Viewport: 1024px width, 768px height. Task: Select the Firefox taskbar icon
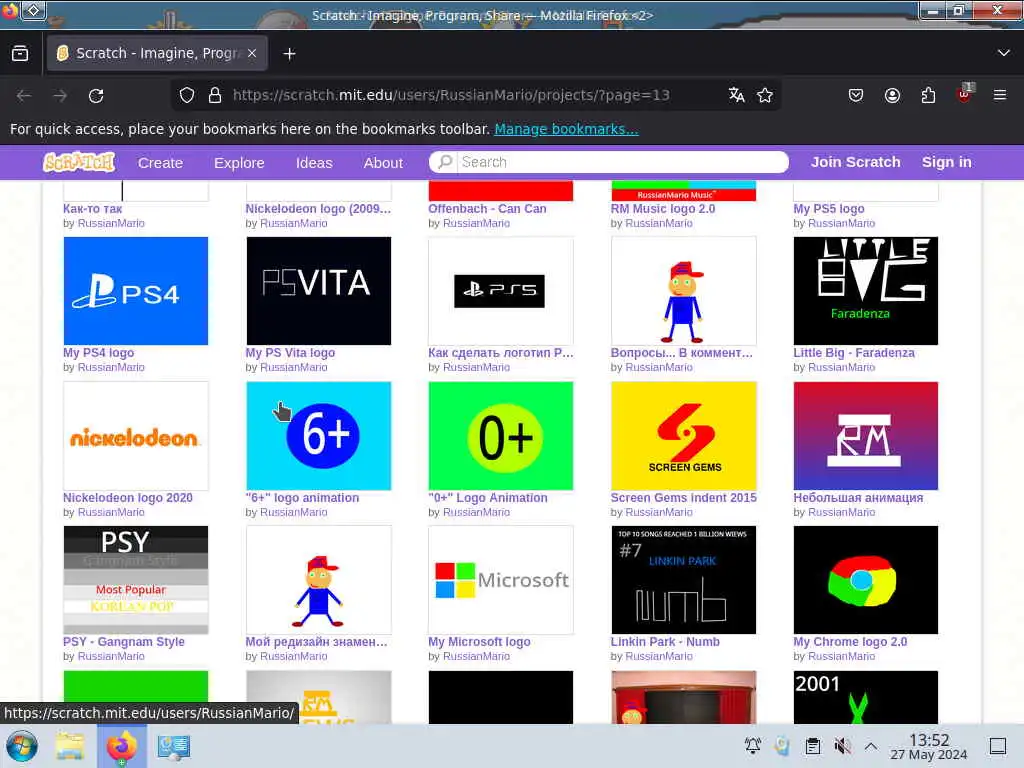(x=121, y=746)
